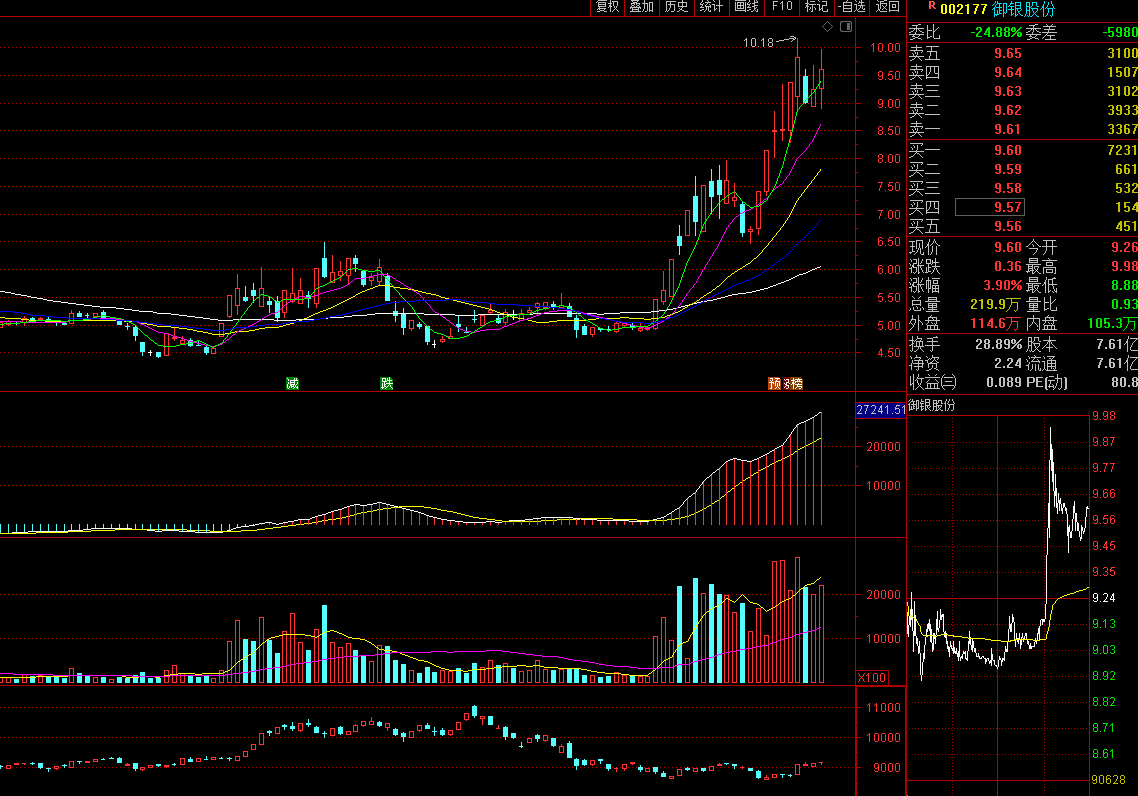
Task: Click the 90628 value under intraday chart
Action: tap(1109, 780)
